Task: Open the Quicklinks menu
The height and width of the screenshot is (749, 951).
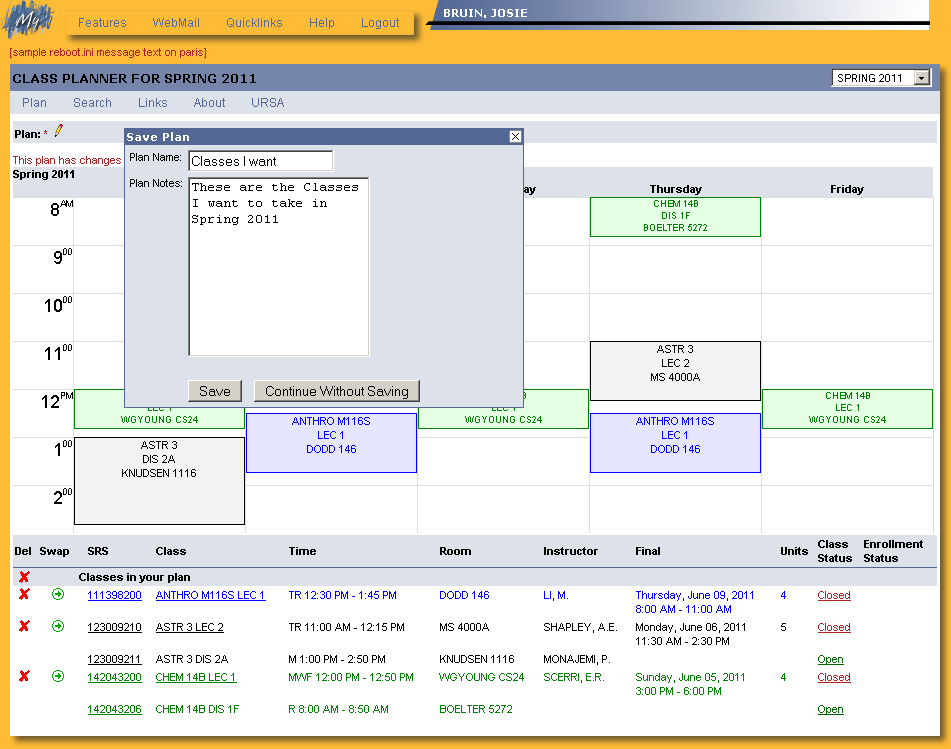Action: point(254,23)
